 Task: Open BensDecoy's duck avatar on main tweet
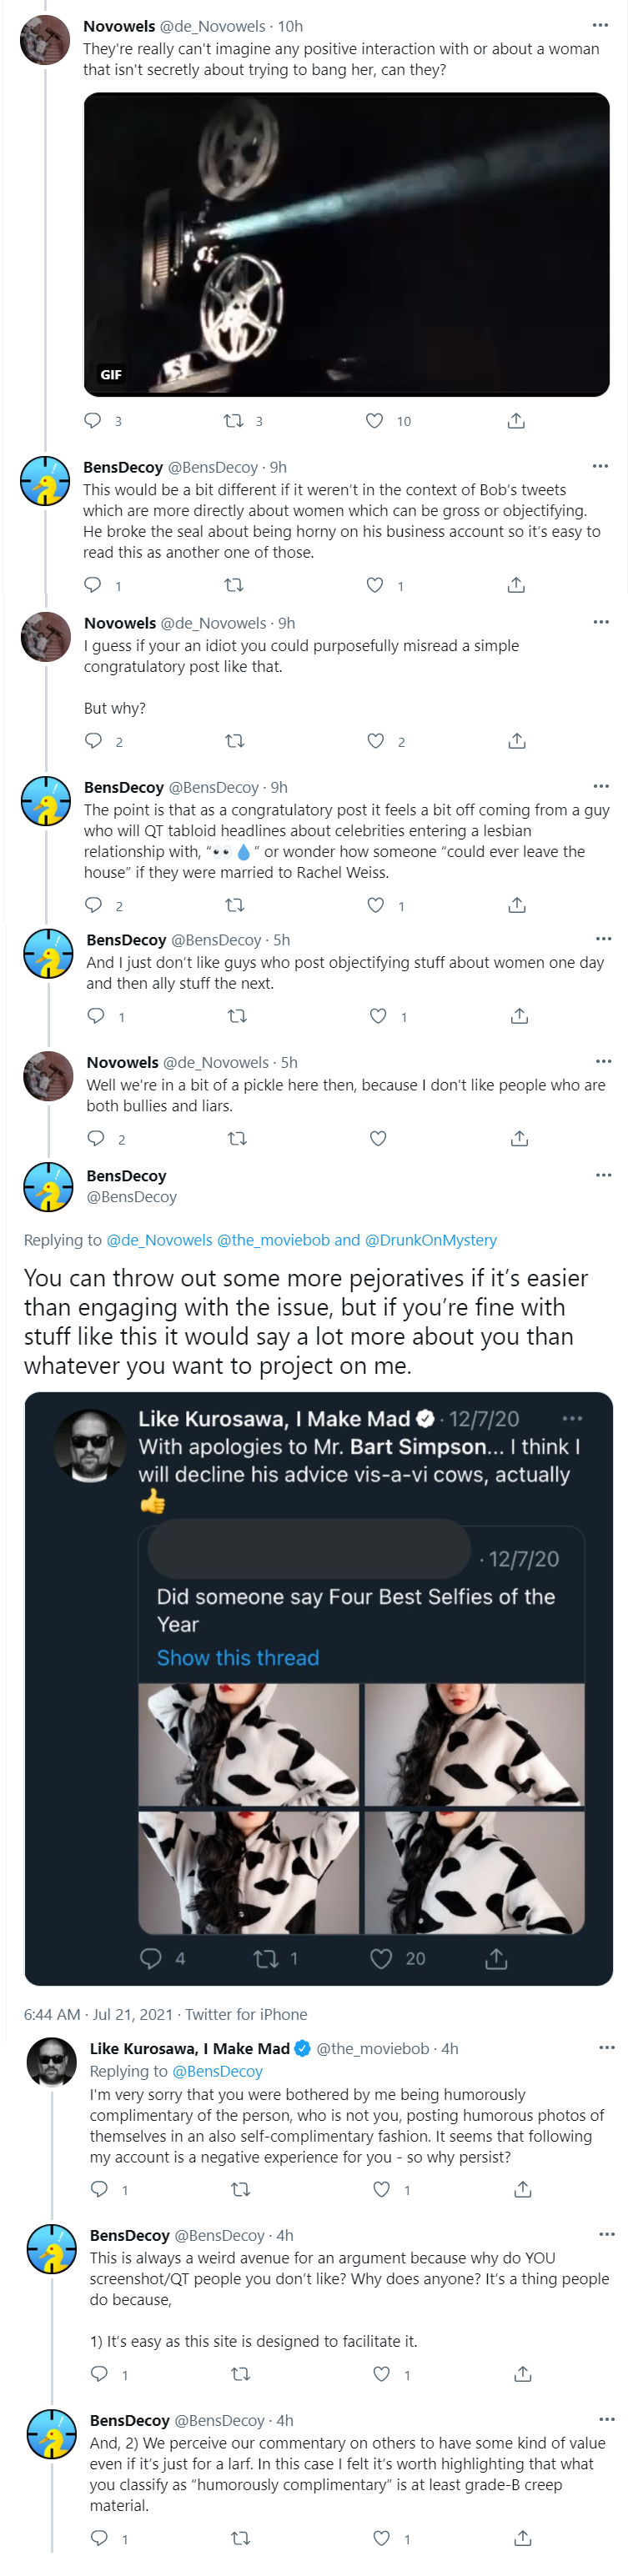pos(48,1186)
